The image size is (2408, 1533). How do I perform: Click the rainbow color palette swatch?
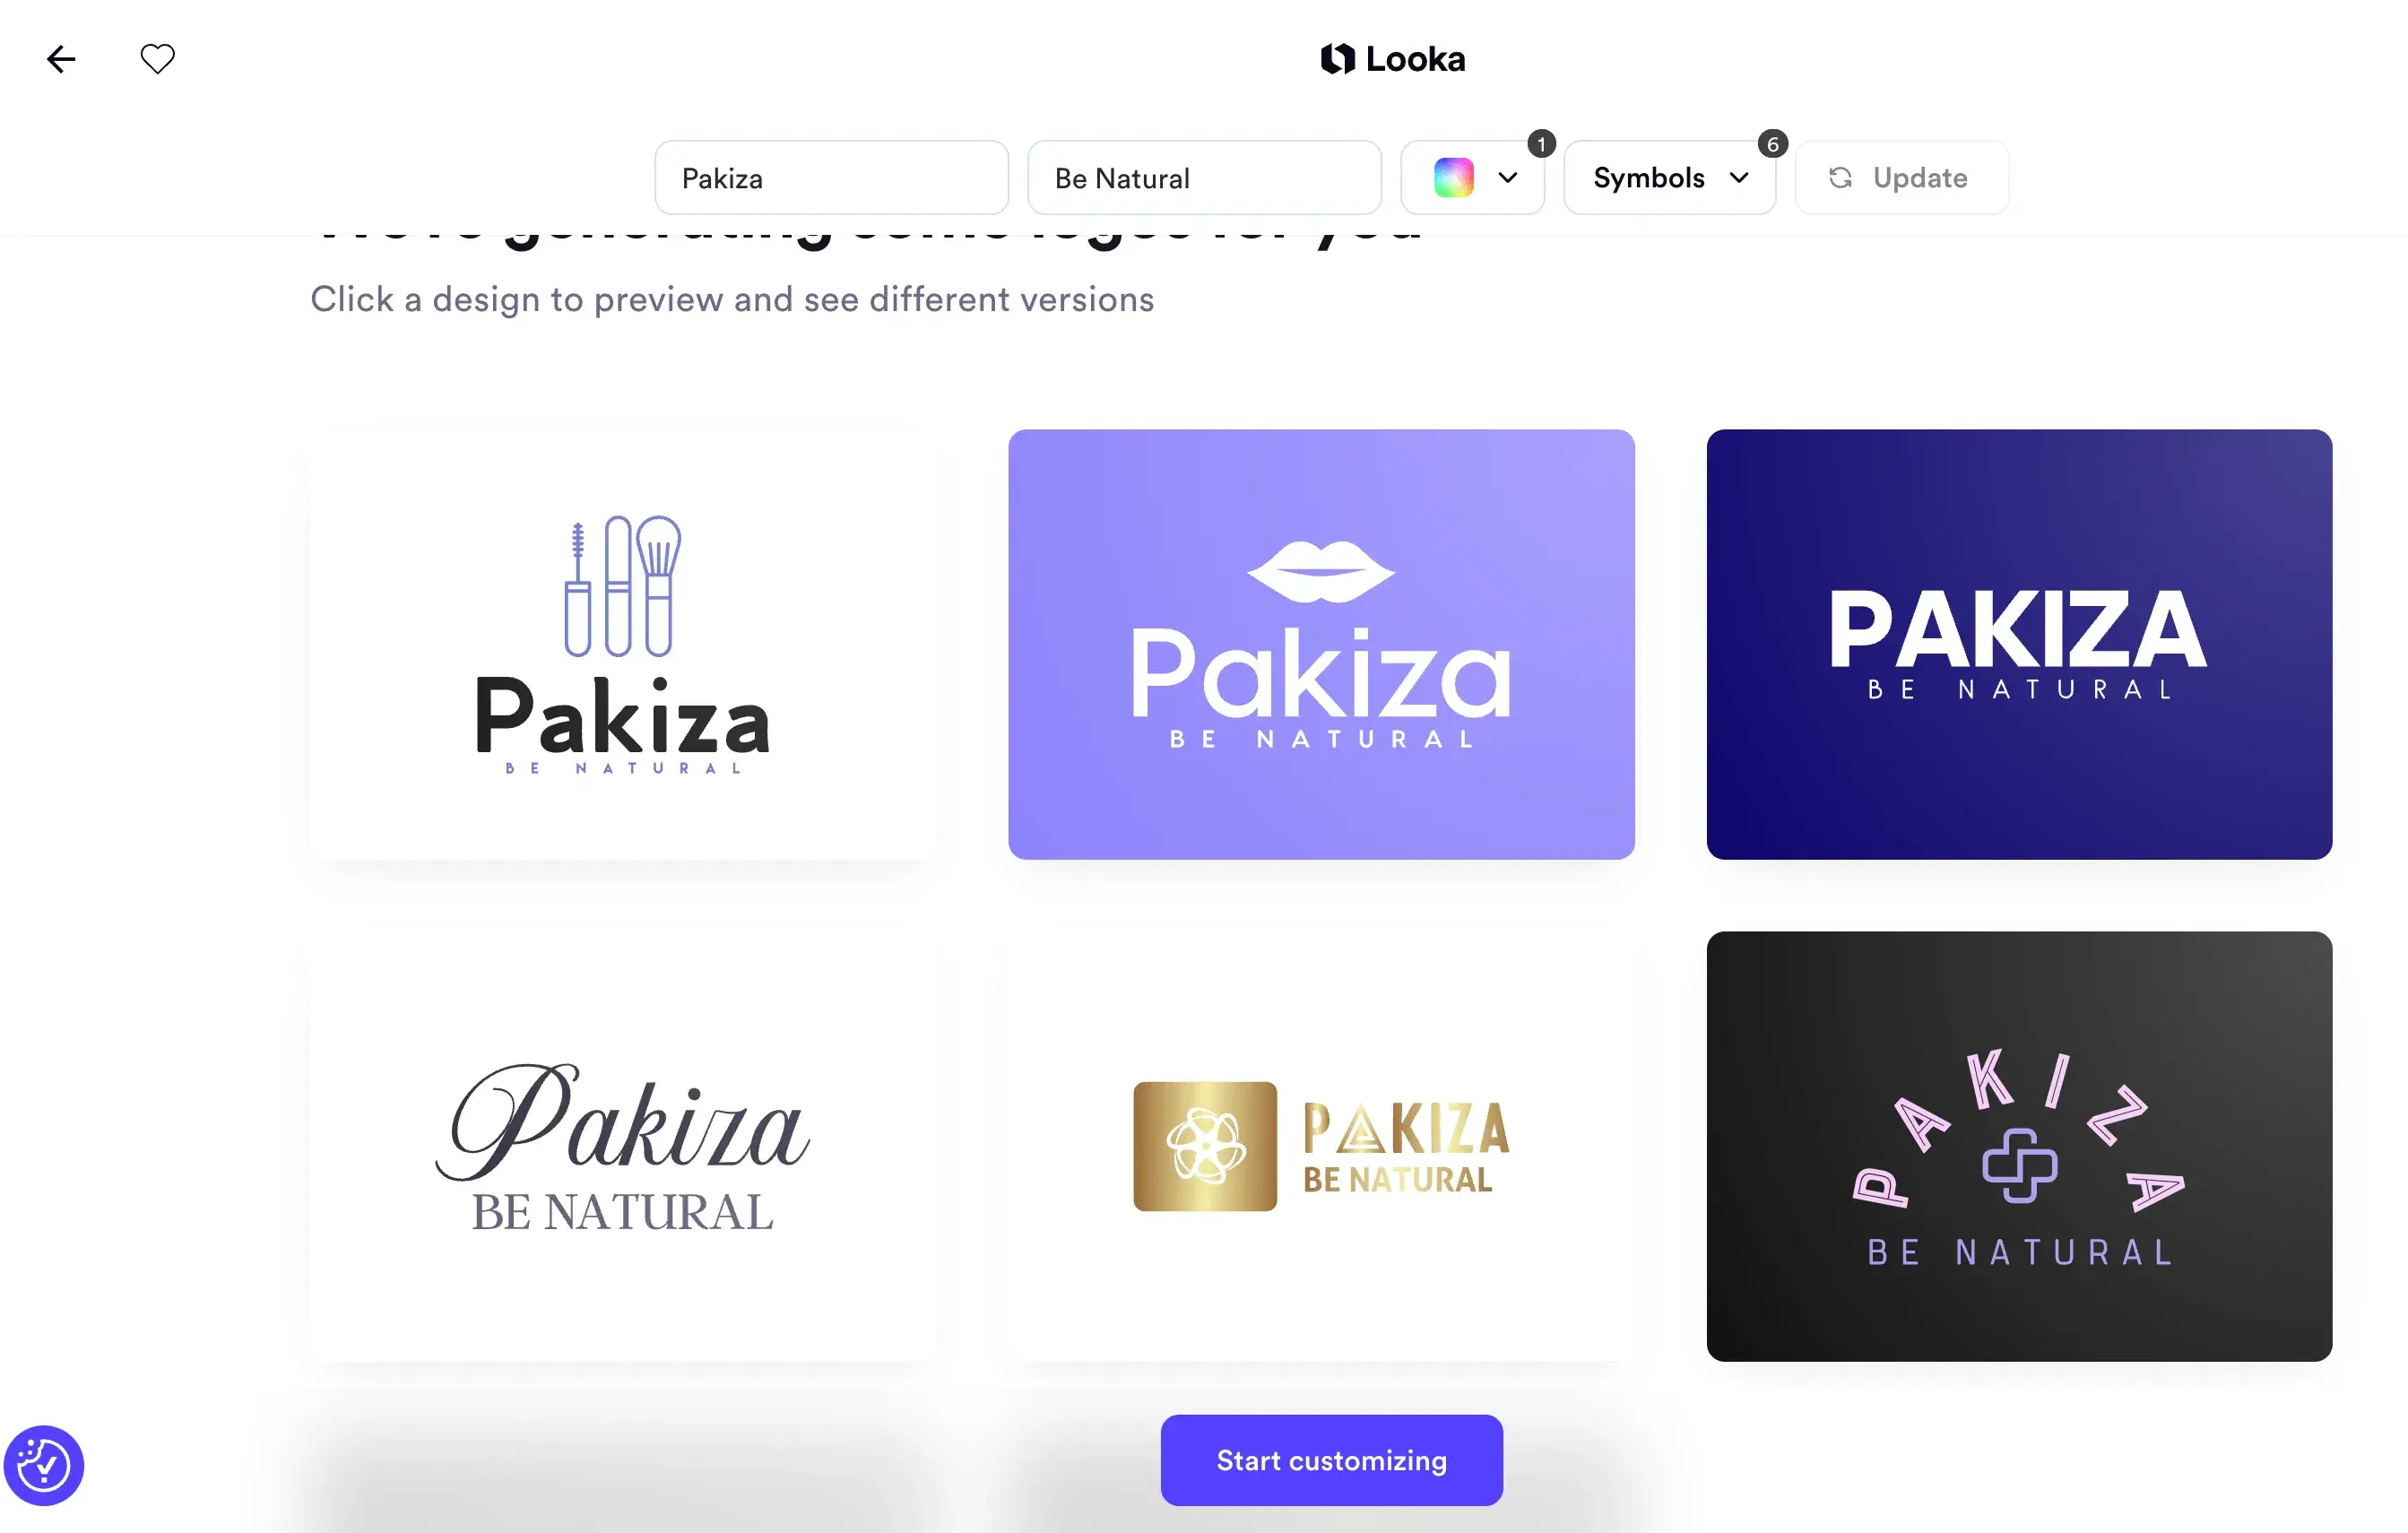(x=1453, y=177)
